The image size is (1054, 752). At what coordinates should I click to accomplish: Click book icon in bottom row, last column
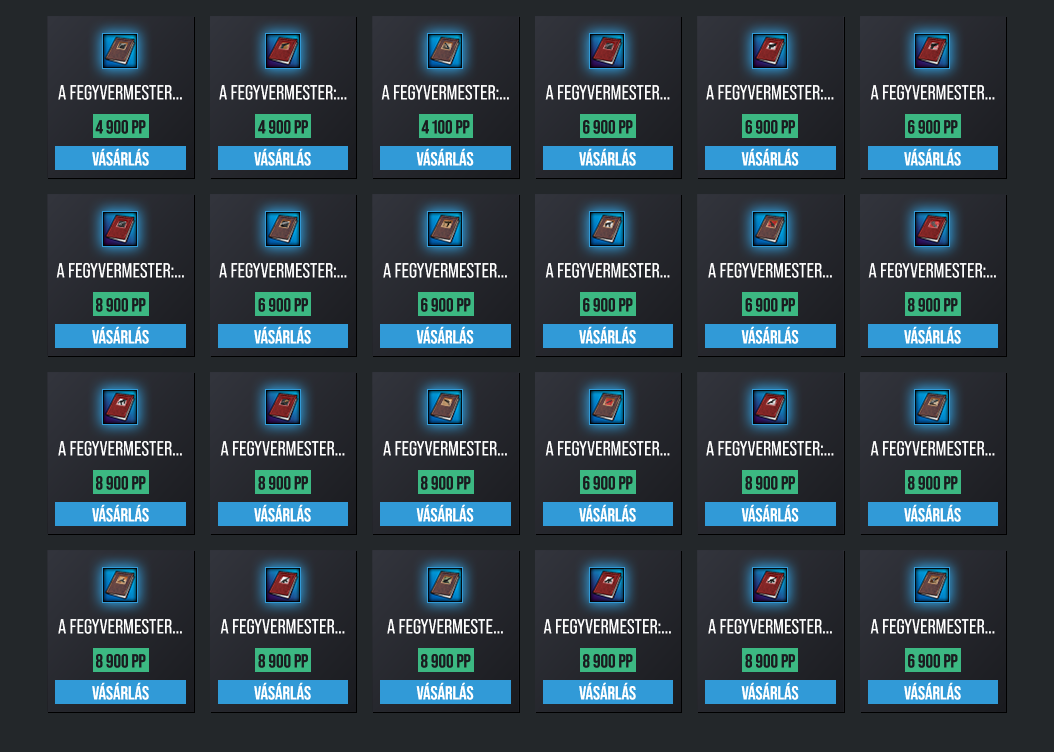coord(932,585)
